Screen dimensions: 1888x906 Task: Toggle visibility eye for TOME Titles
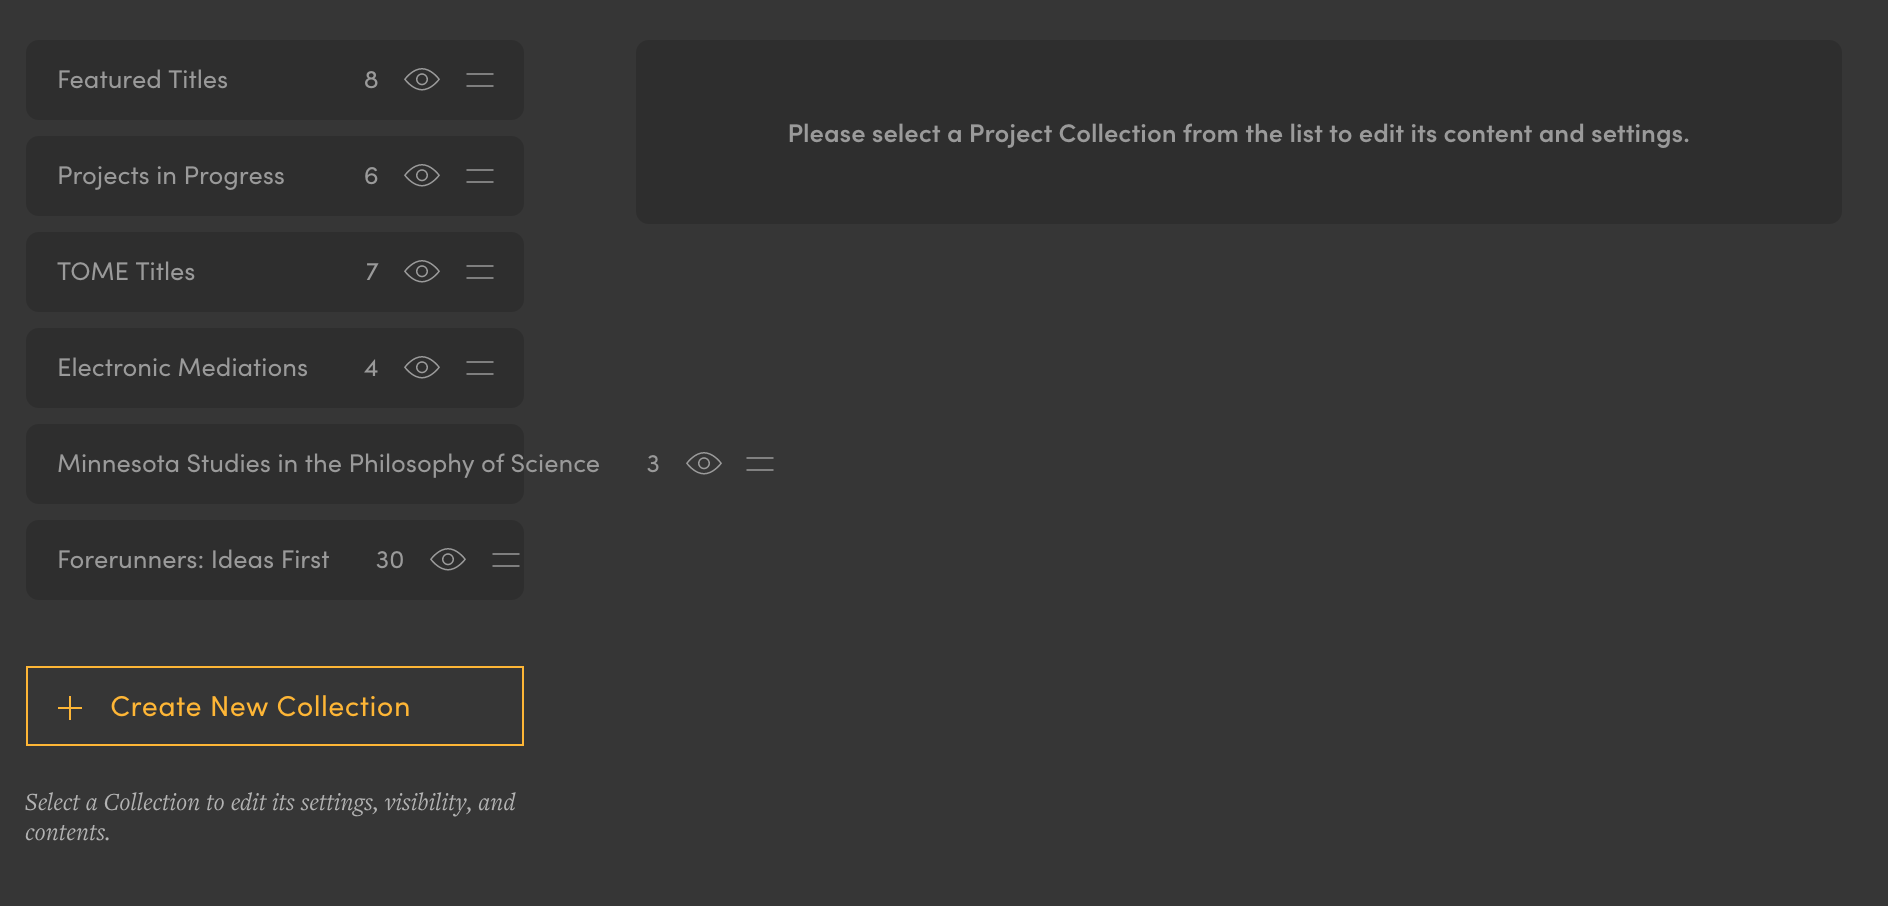point(422,271)
